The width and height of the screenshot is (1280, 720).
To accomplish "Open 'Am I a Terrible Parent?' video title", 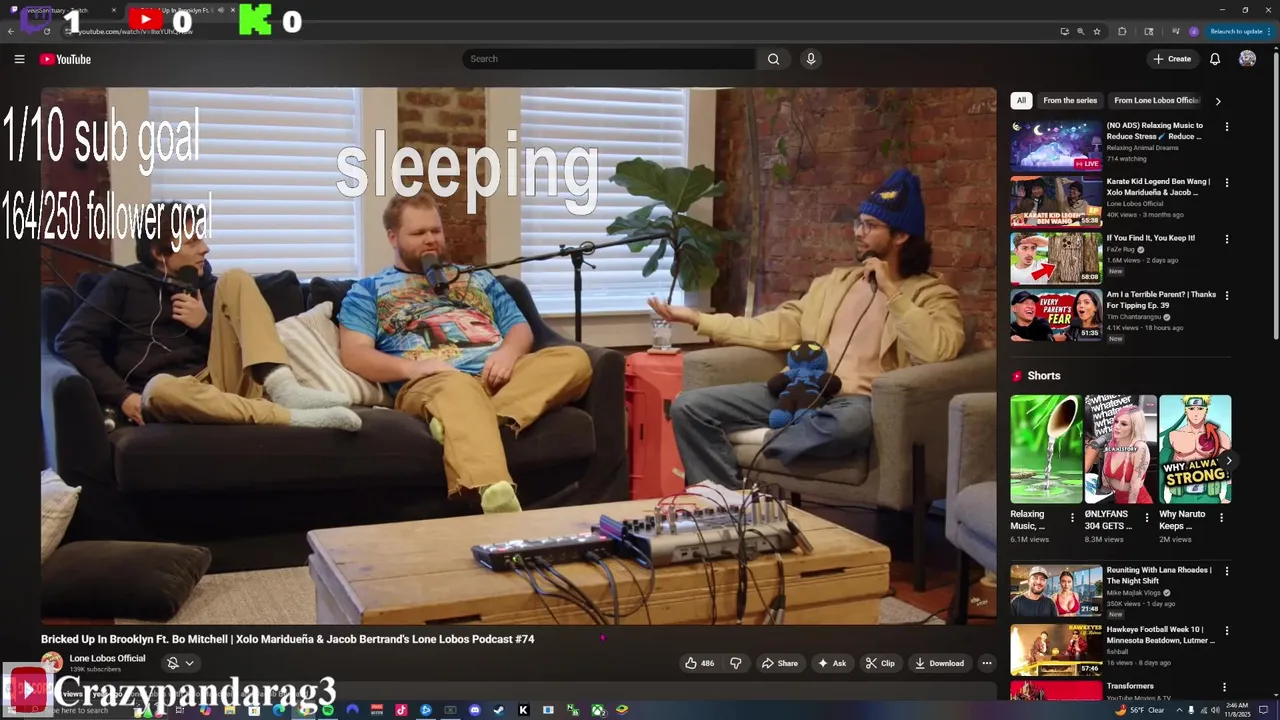I will tap(1161, 300).
